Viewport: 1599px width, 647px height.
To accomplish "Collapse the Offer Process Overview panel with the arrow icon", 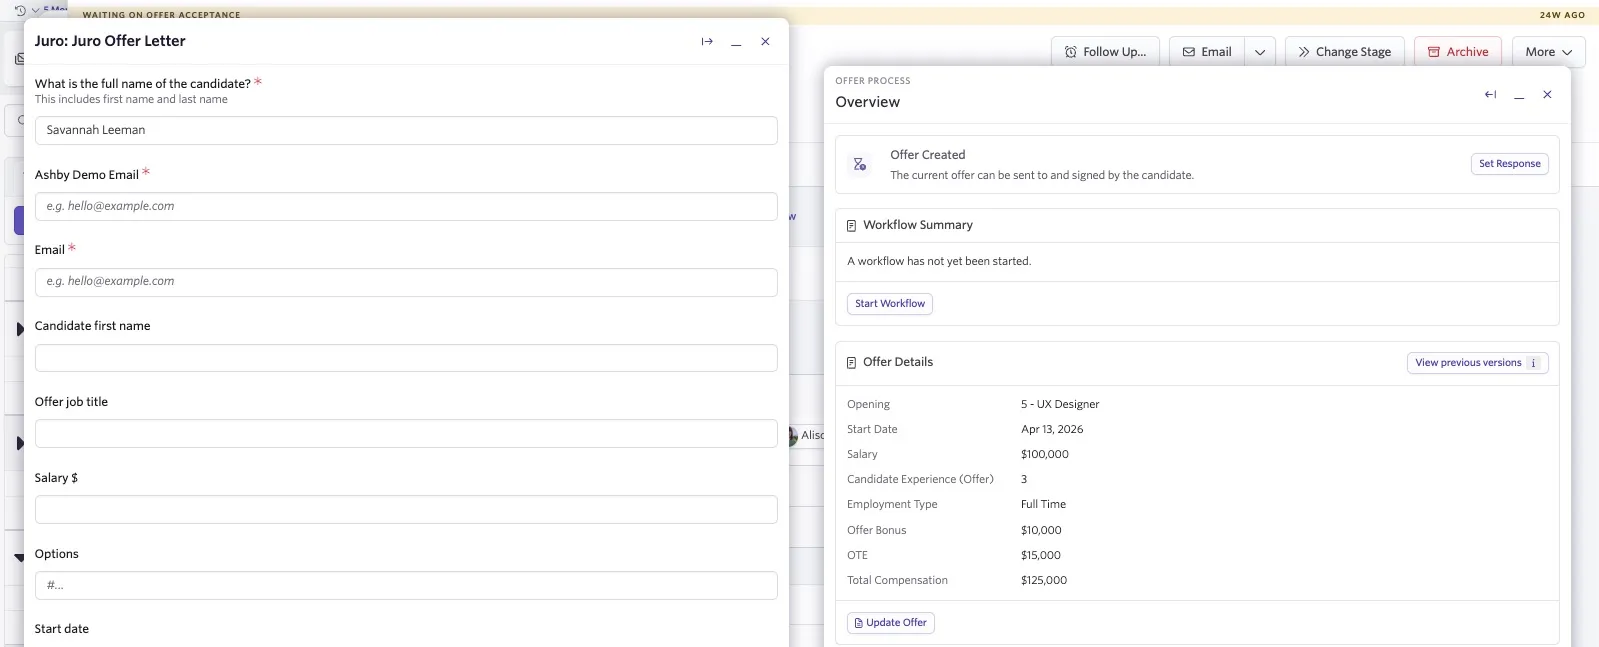I will pyautogui.click(x=1490, y=95).
